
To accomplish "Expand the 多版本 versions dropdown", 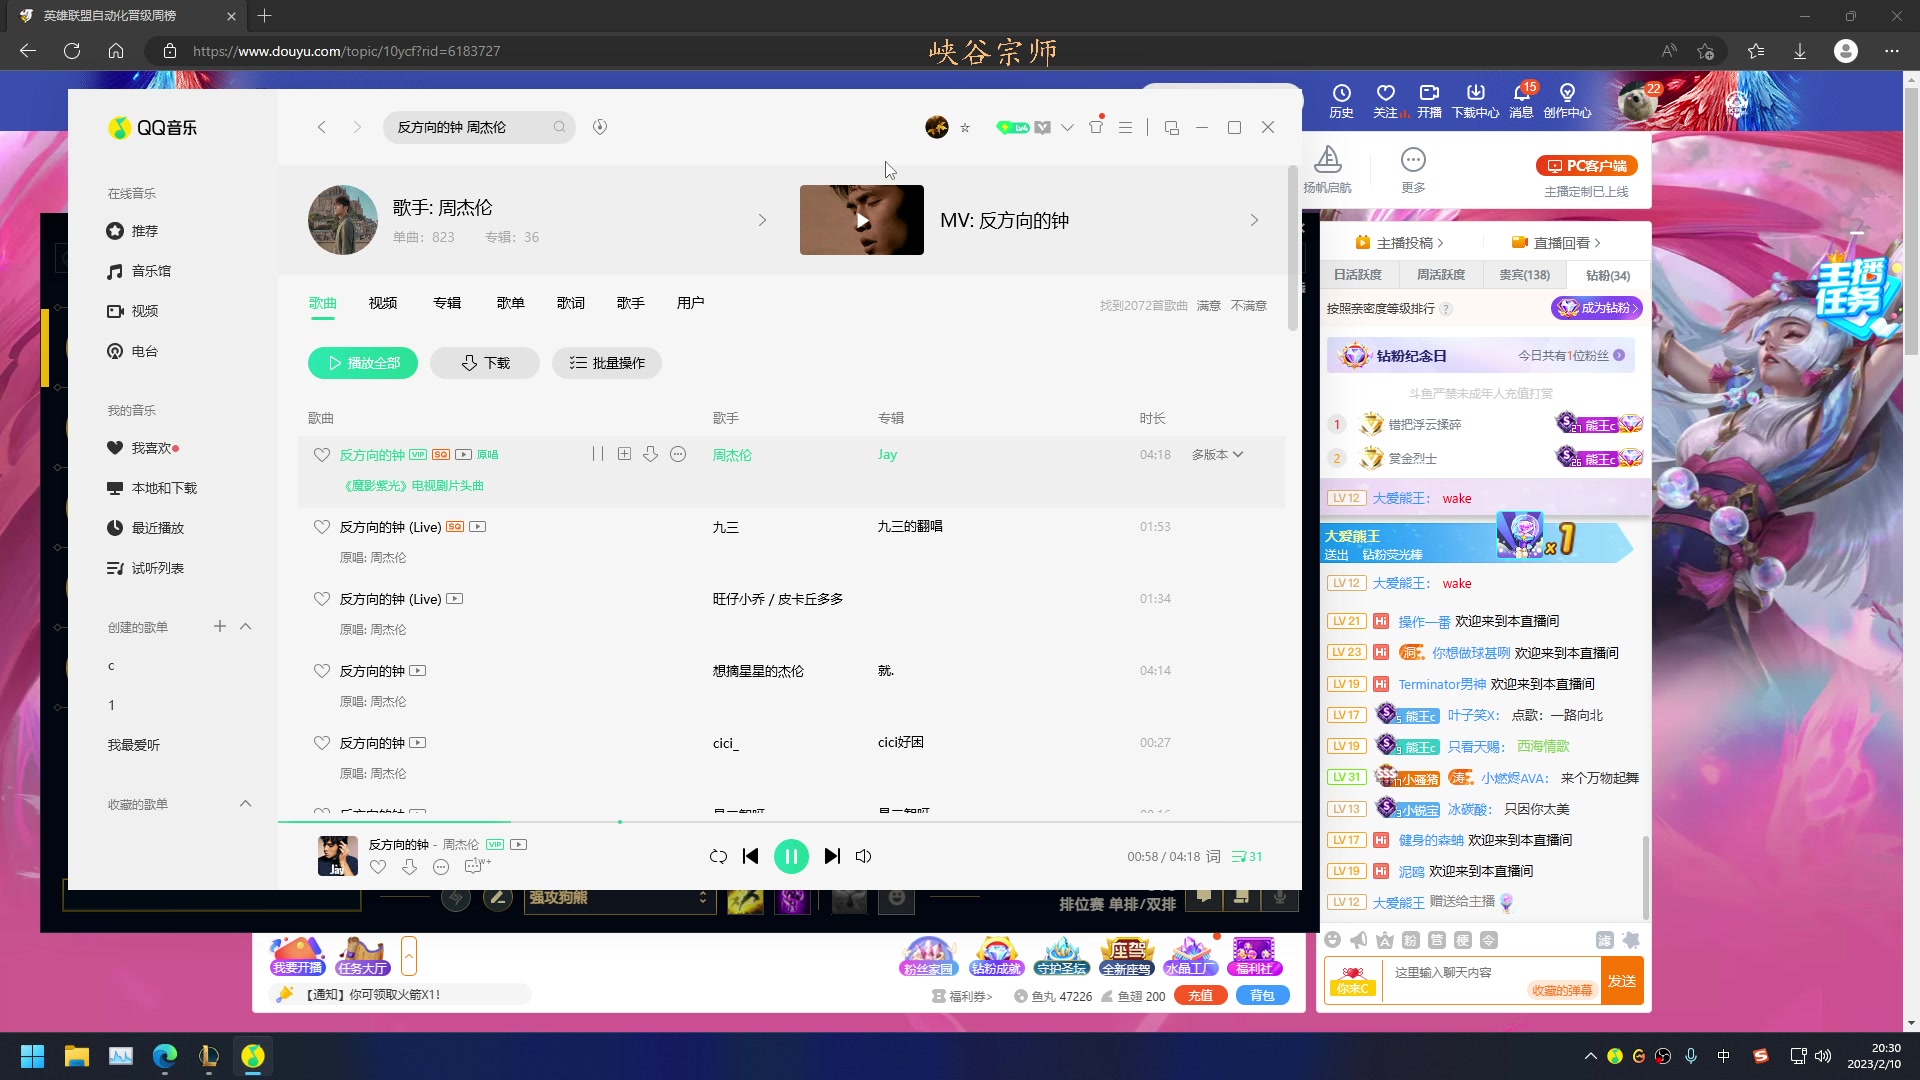I will pyautogui.click(x=1218, y=454).
